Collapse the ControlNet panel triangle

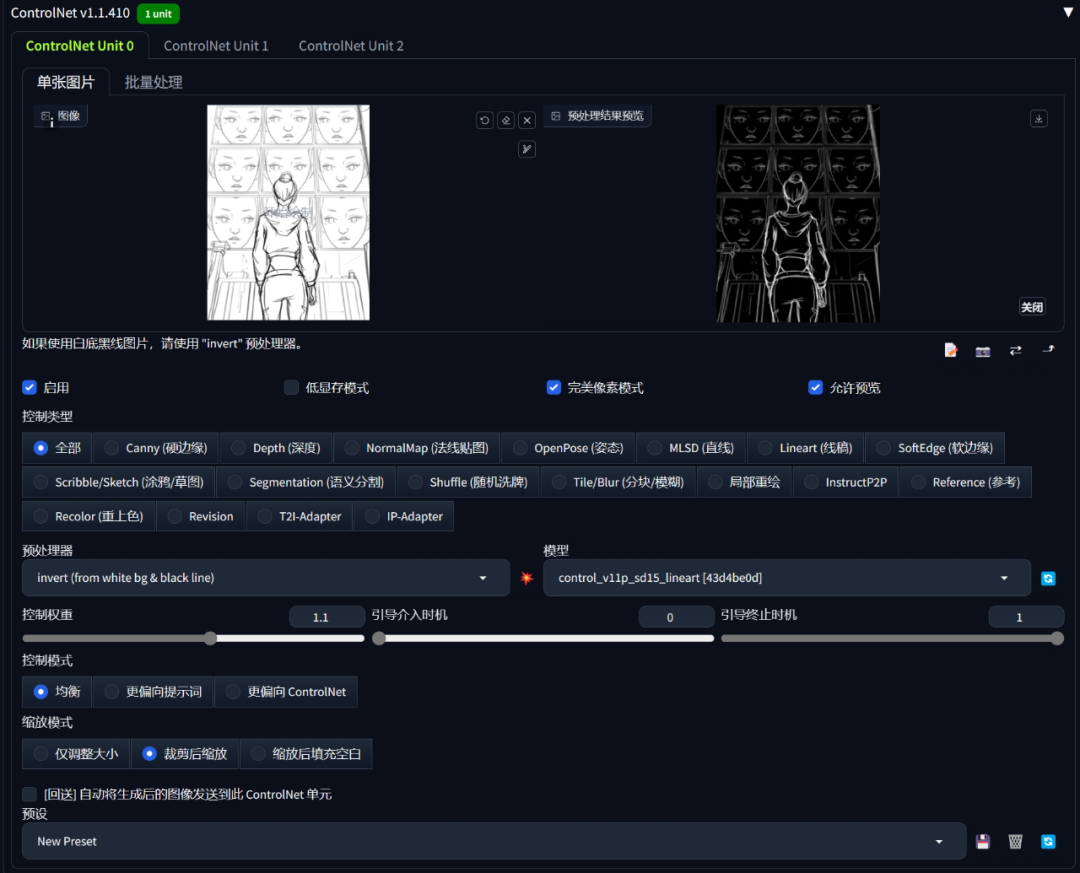pyautogui.click(x=1068, y=12)
